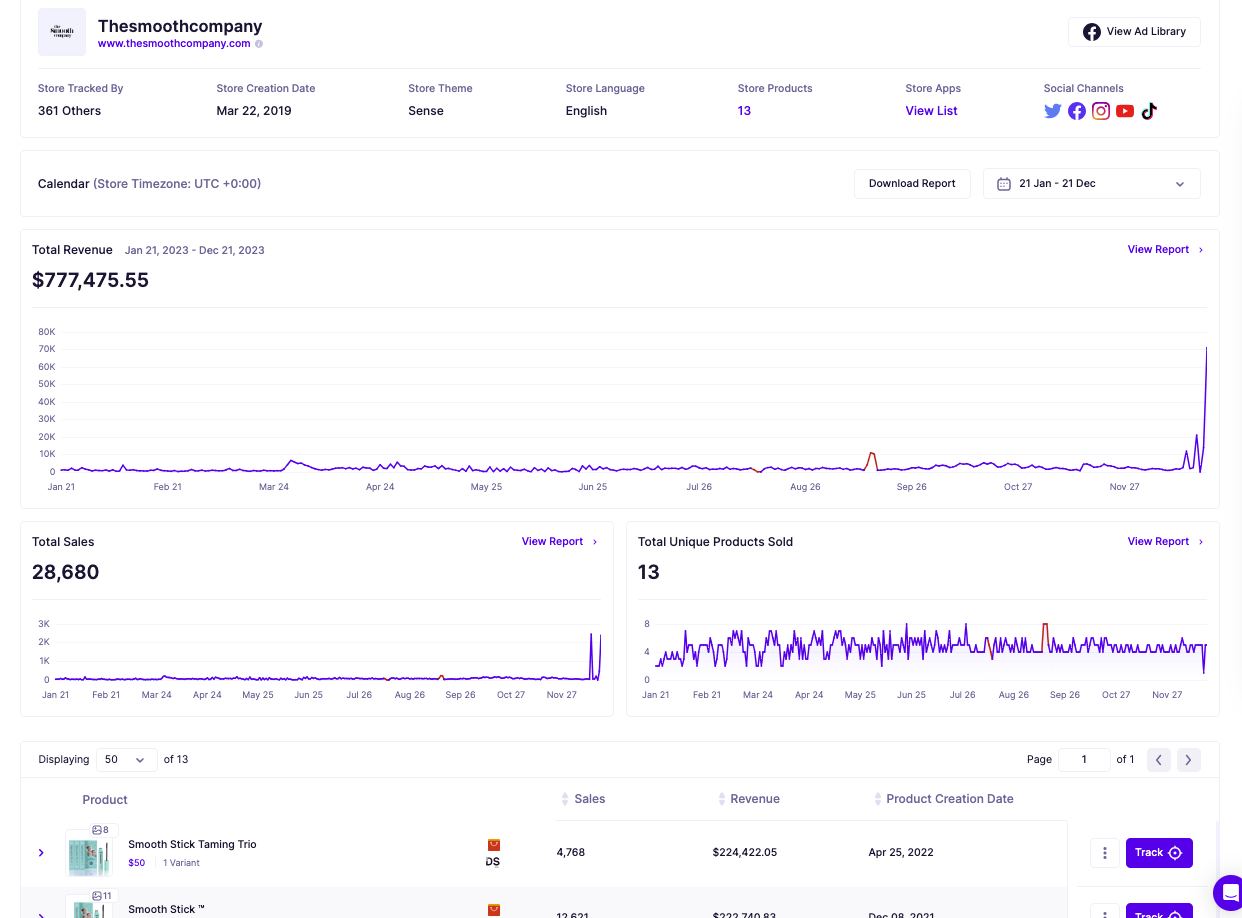Toggle sorting on the Revenue column
This screenshot has width=1242, height=918.
point(721,798)
